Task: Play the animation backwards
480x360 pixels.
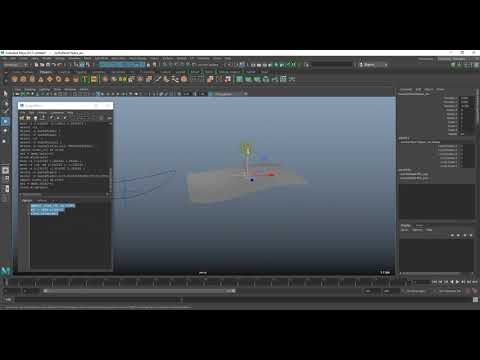Action: [x=452, y=282]
